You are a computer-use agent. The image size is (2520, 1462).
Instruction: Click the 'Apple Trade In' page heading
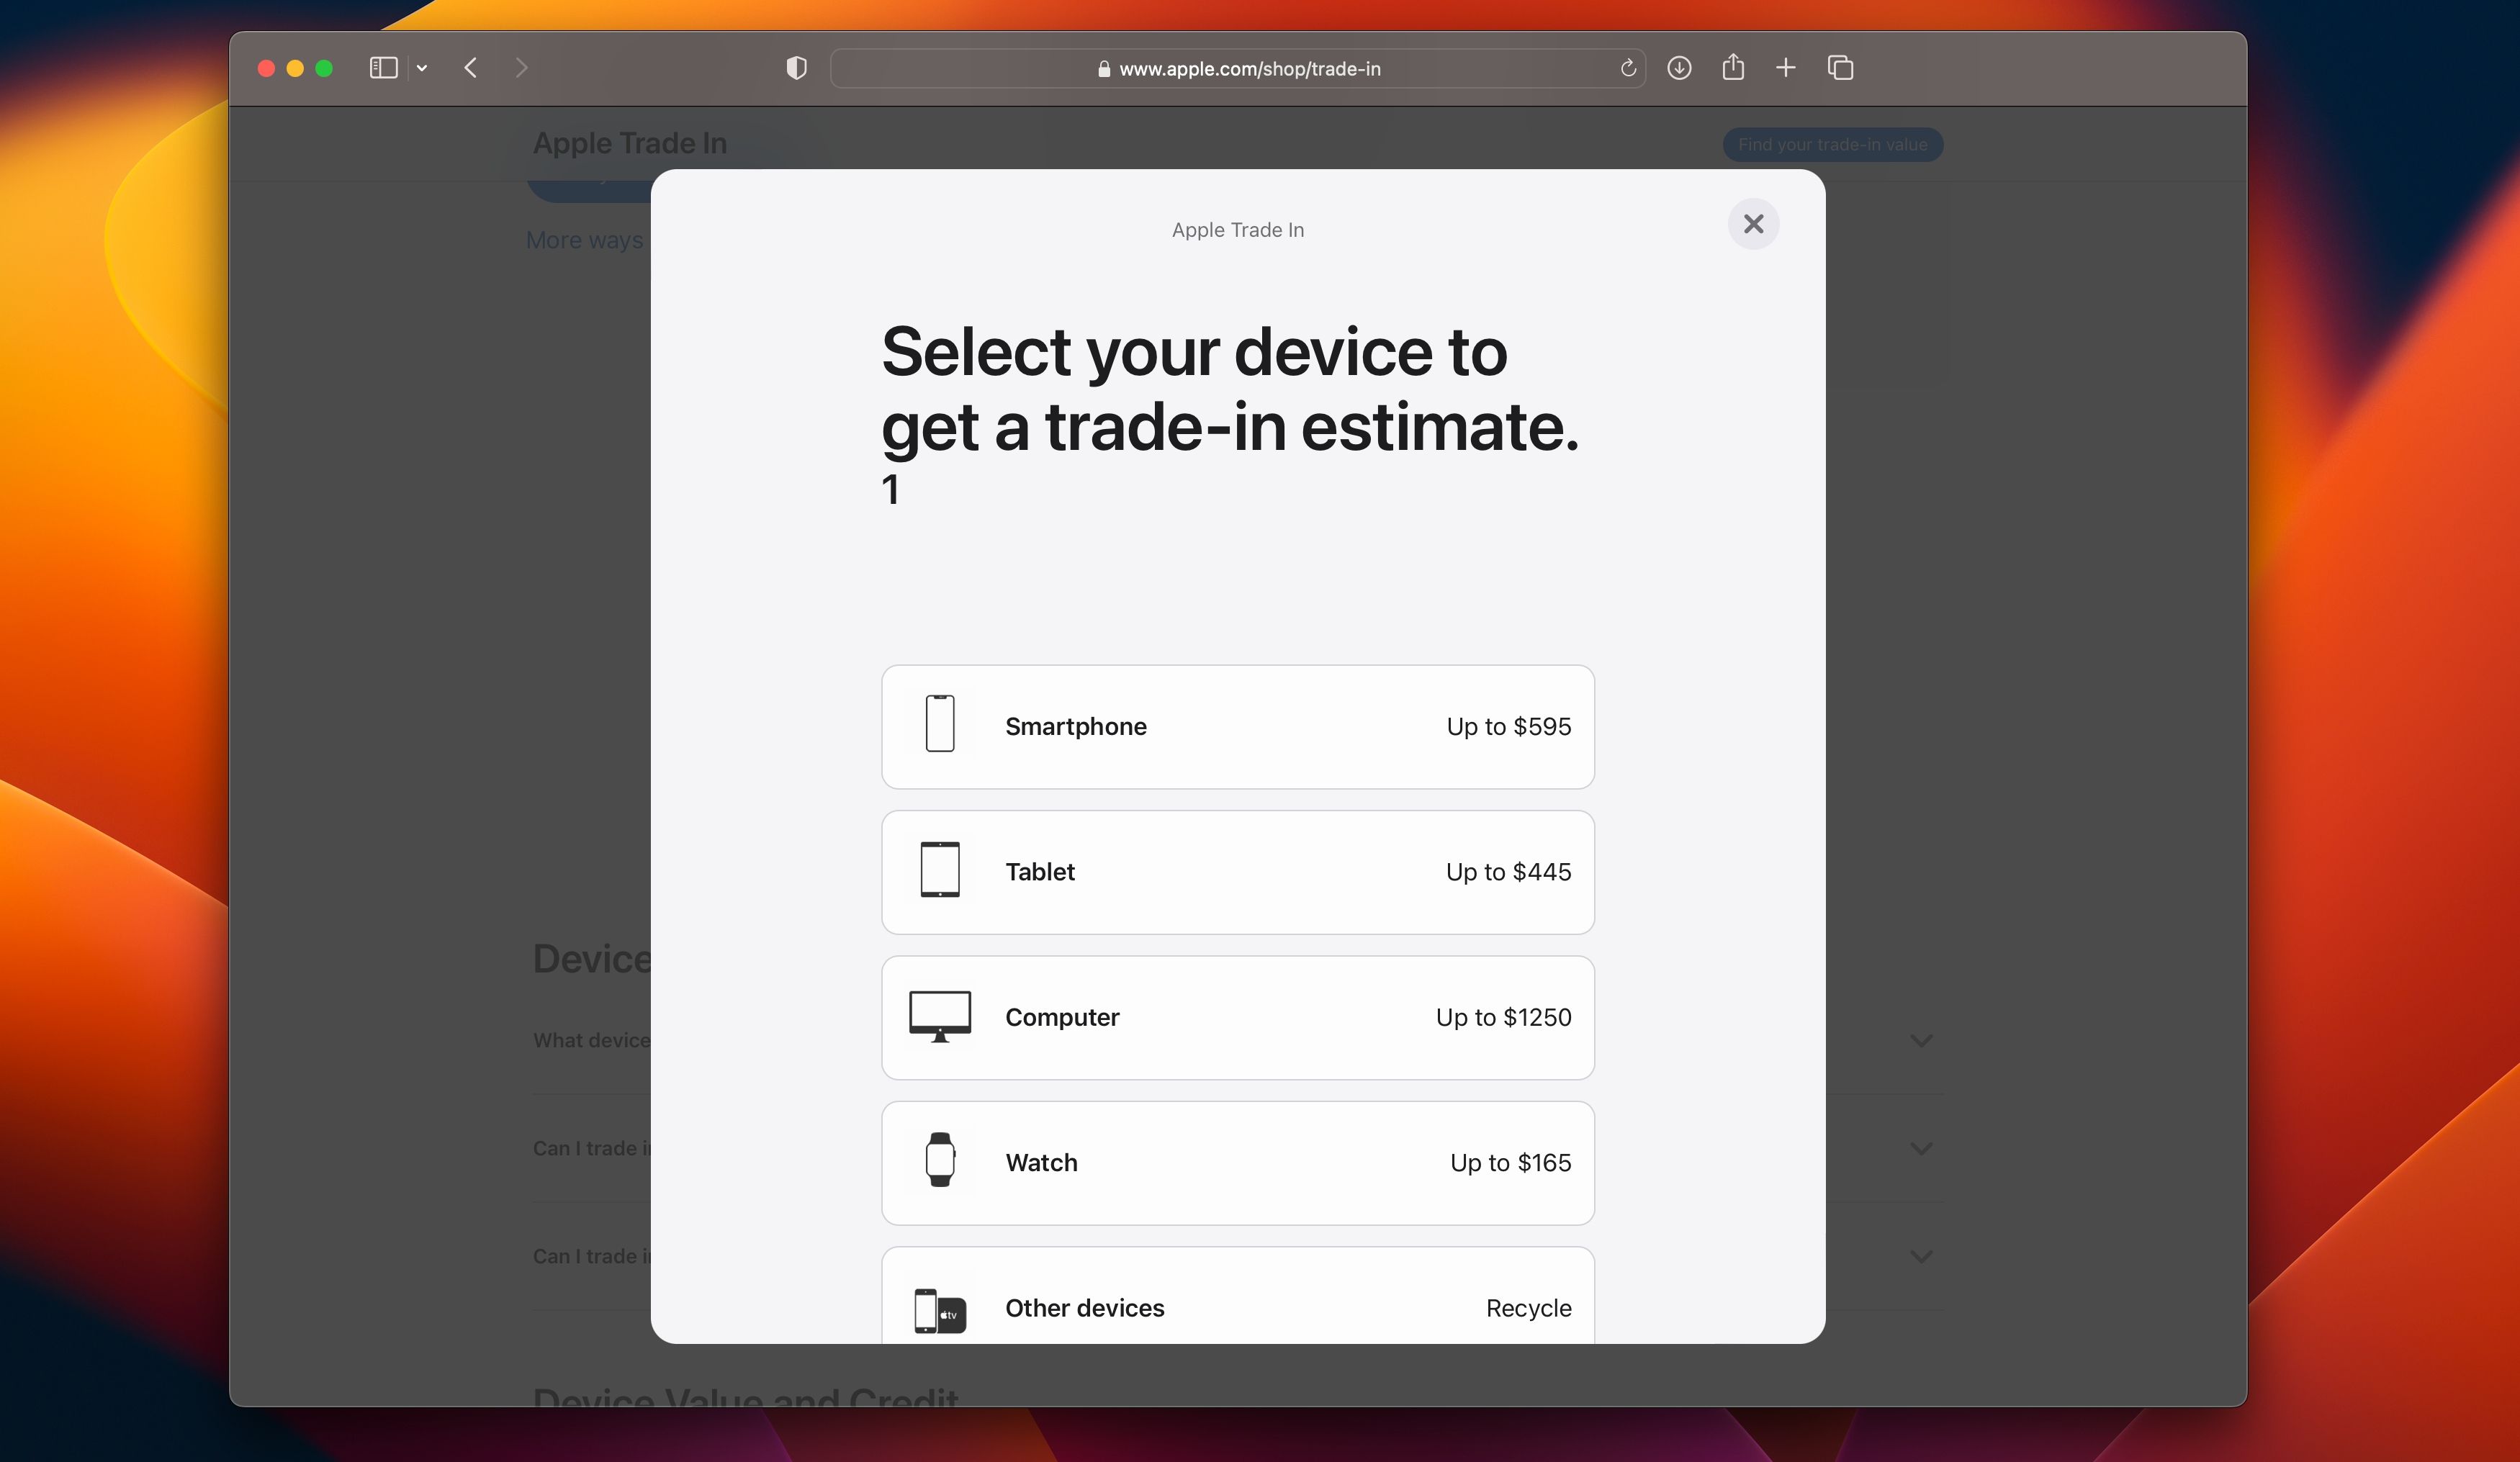tap(630, 144)
